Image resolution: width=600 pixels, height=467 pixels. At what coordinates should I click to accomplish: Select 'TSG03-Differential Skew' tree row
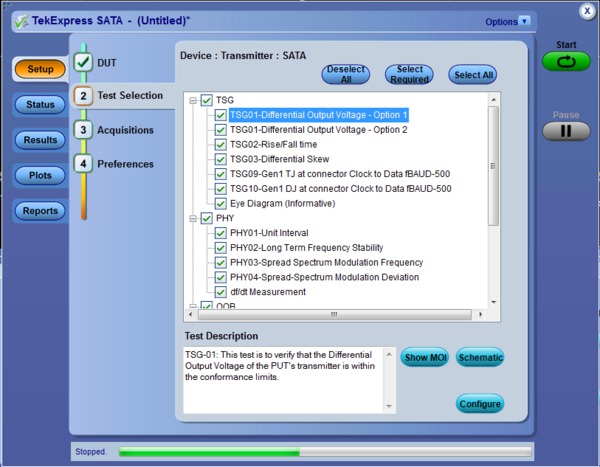click(279, 159)
